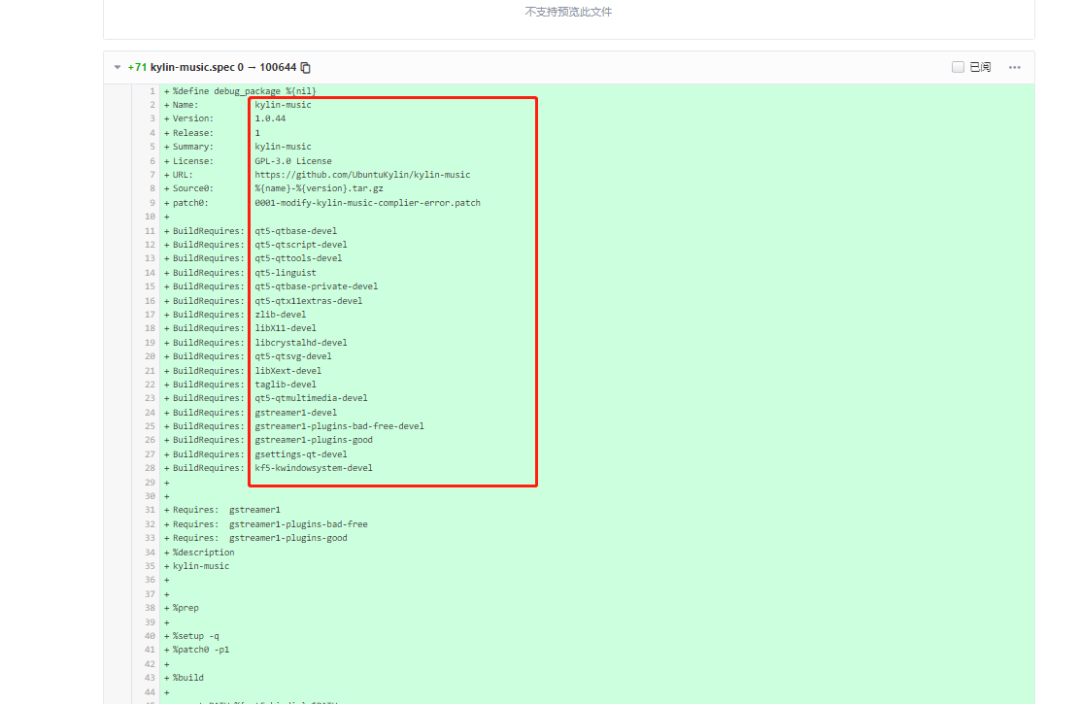Copy the kylin-music.spec file path
The width and height of the screenshot is (1080, 704).
coord(306,68)
